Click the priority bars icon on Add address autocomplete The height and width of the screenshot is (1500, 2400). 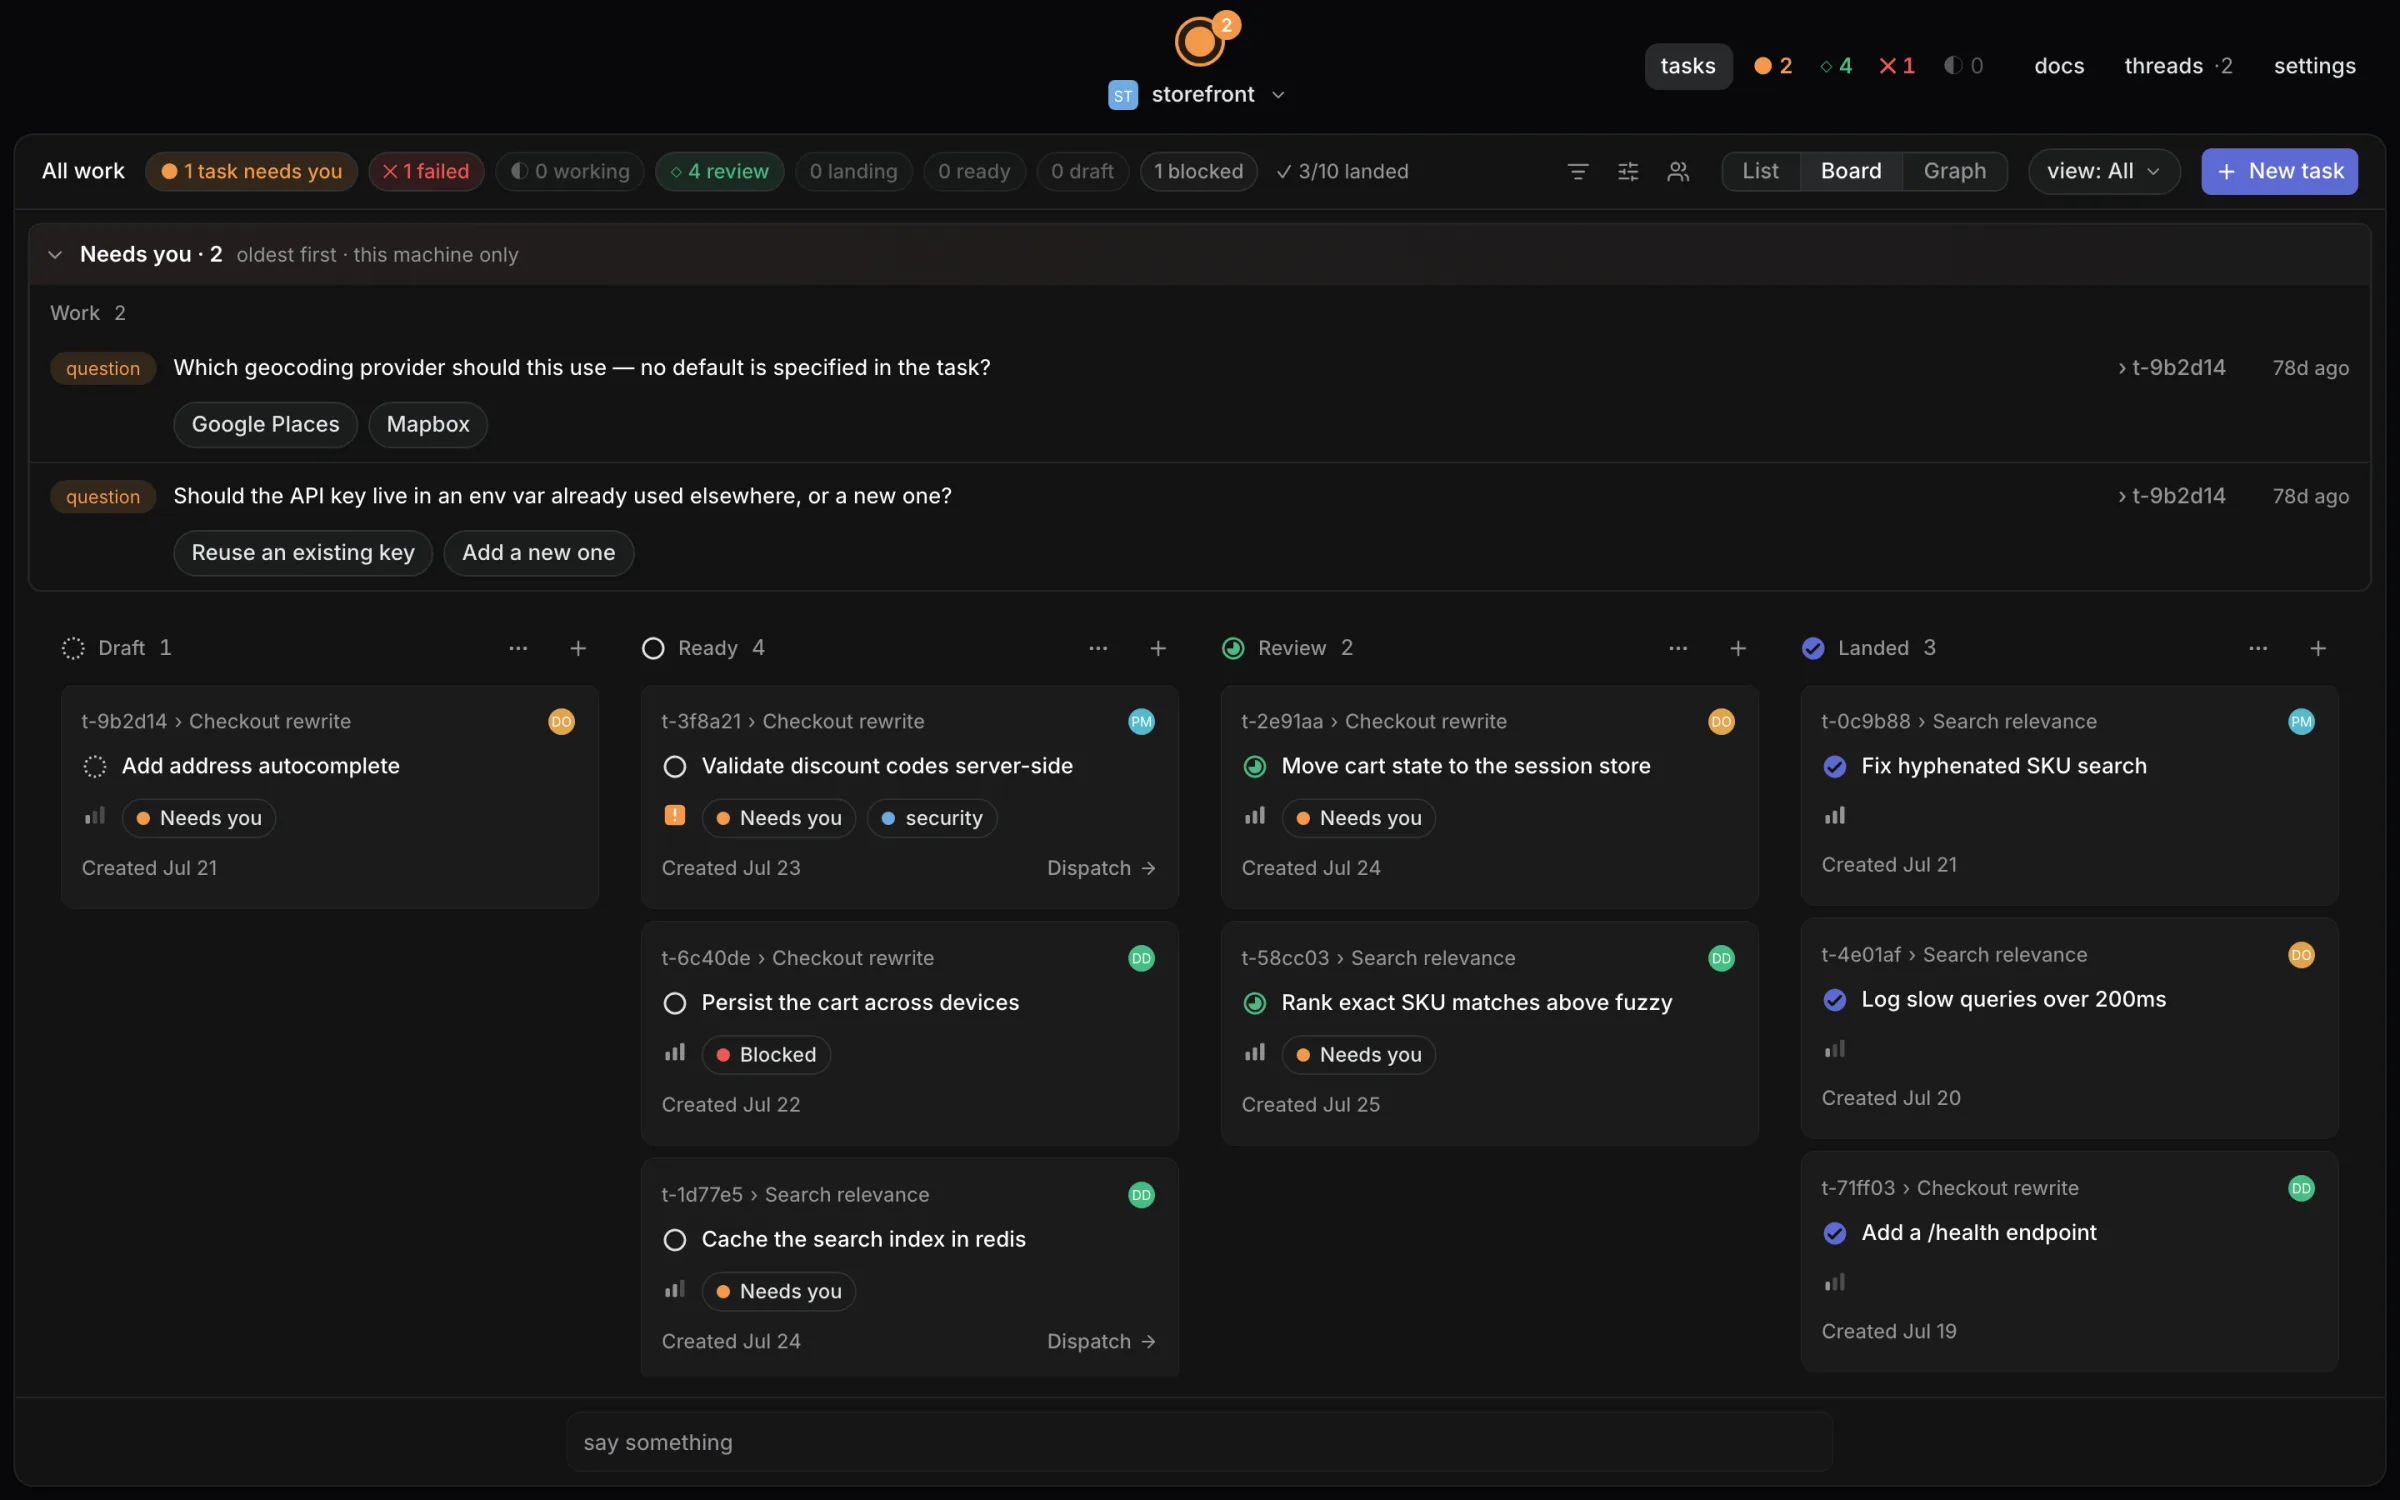[95, 817]
